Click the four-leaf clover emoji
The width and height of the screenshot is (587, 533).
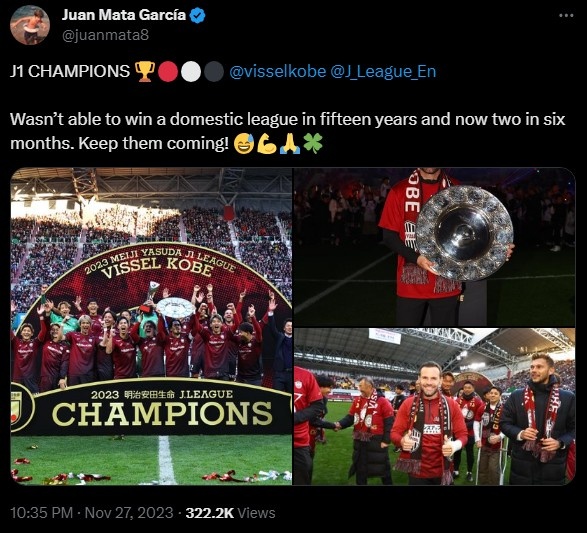click(x=313, y=144)
